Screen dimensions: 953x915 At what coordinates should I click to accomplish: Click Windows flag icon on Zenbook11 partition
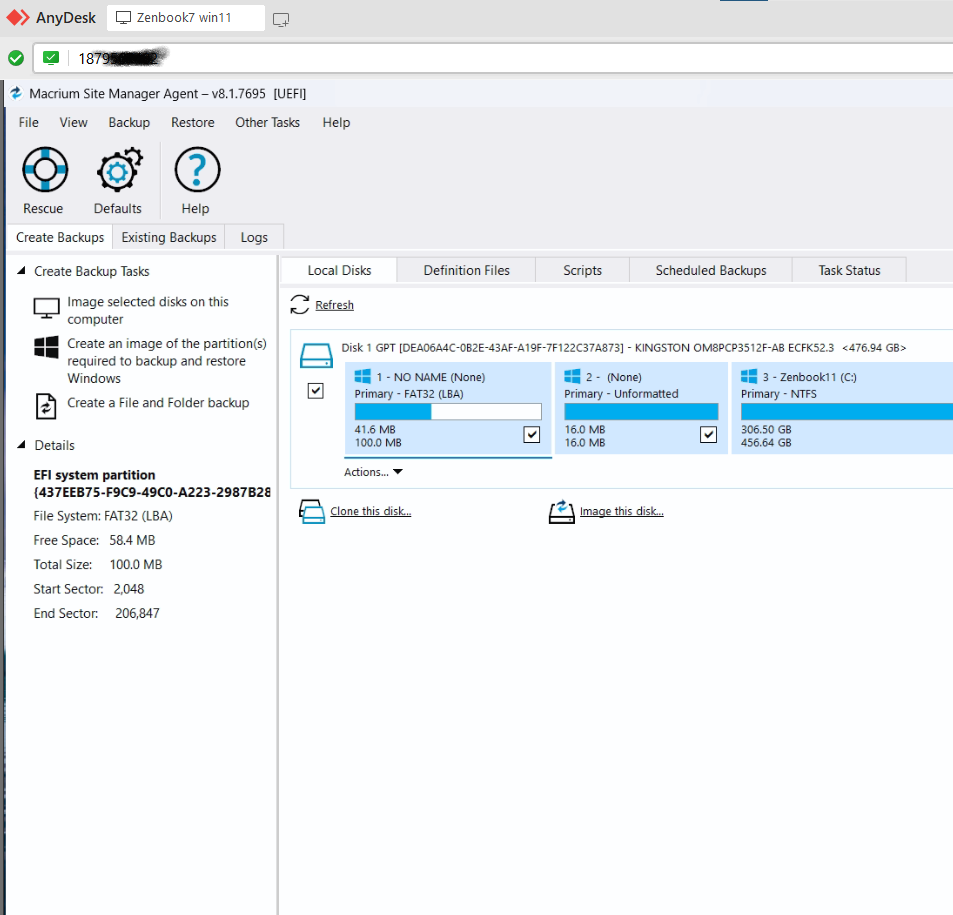click(x=749, y=376)
